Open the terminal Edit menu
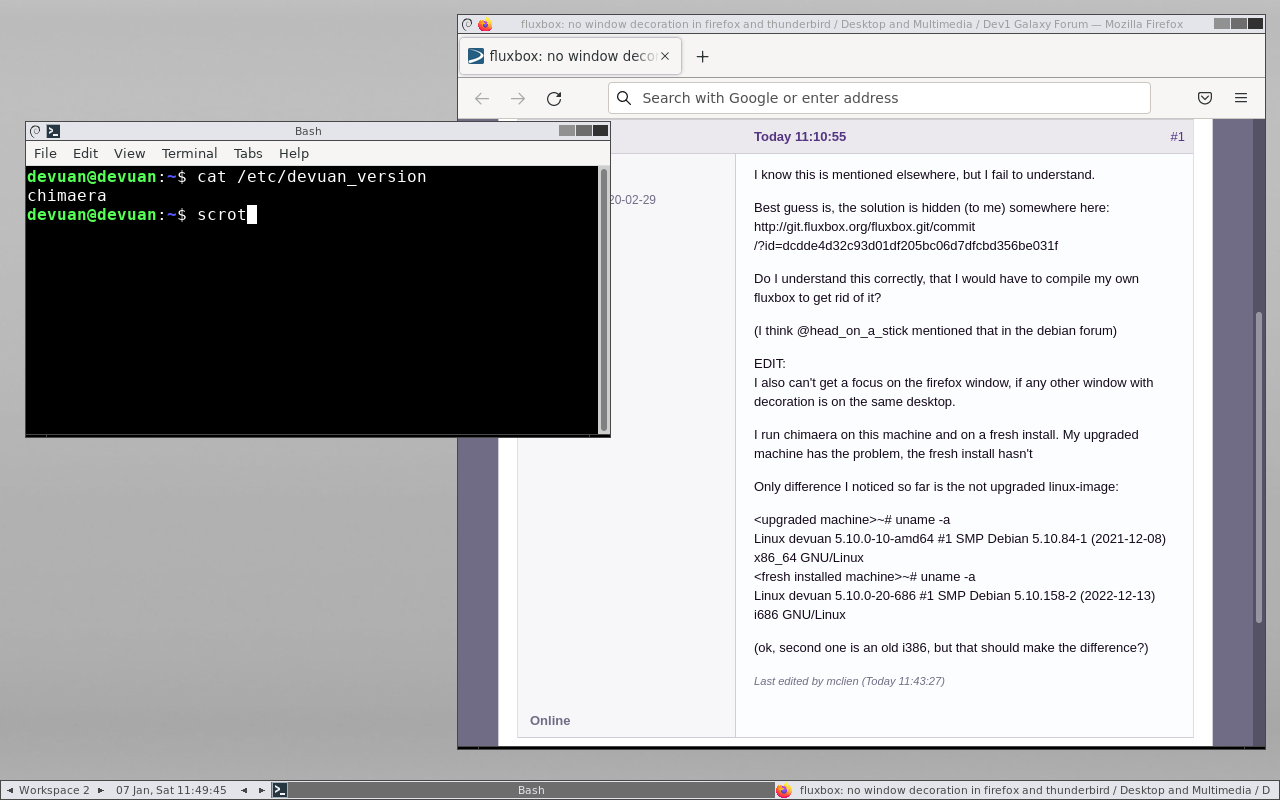Viewport: 1280px width, 800px height. pyautogui.click(x=85, y=153)
